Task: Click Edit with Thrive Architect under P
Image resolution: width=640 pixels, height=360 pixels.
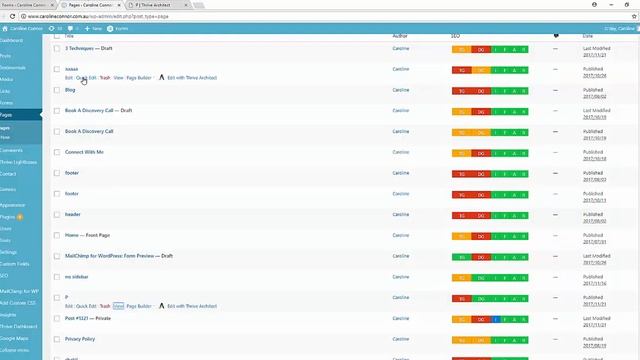Action: [192, 306]
